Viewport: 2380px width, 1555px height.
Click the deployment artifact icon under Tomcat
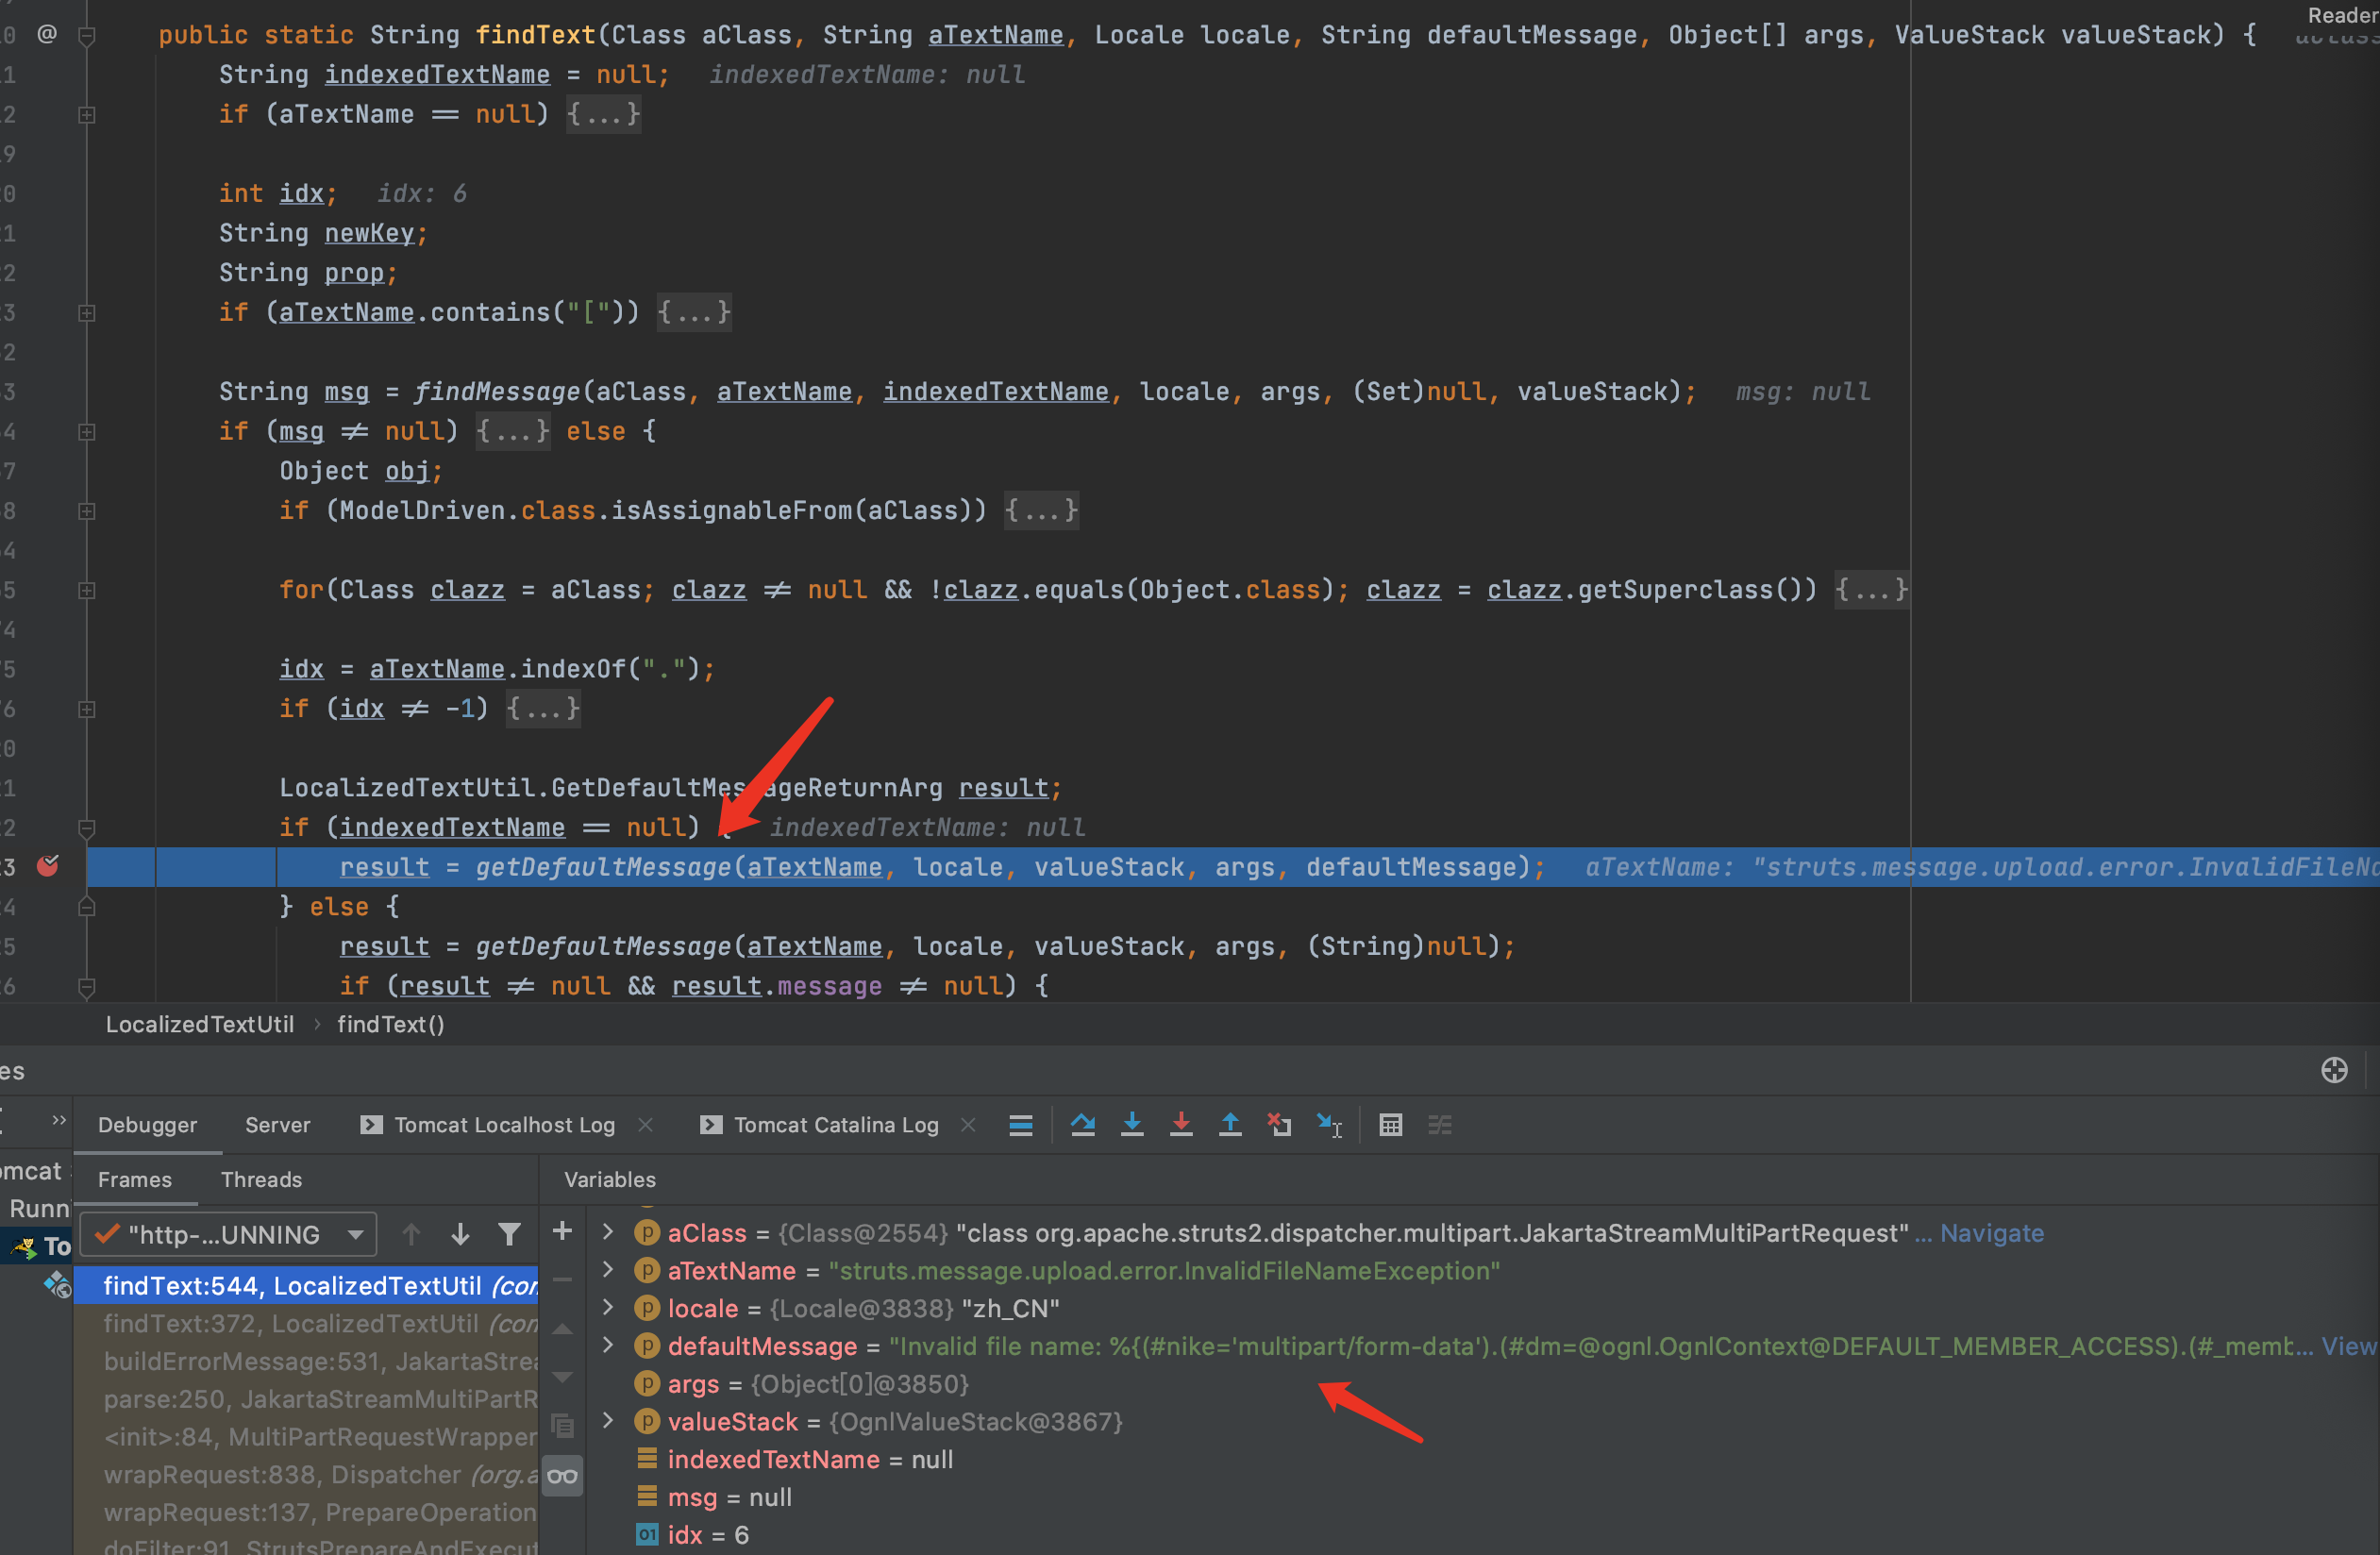[58, 1285]
